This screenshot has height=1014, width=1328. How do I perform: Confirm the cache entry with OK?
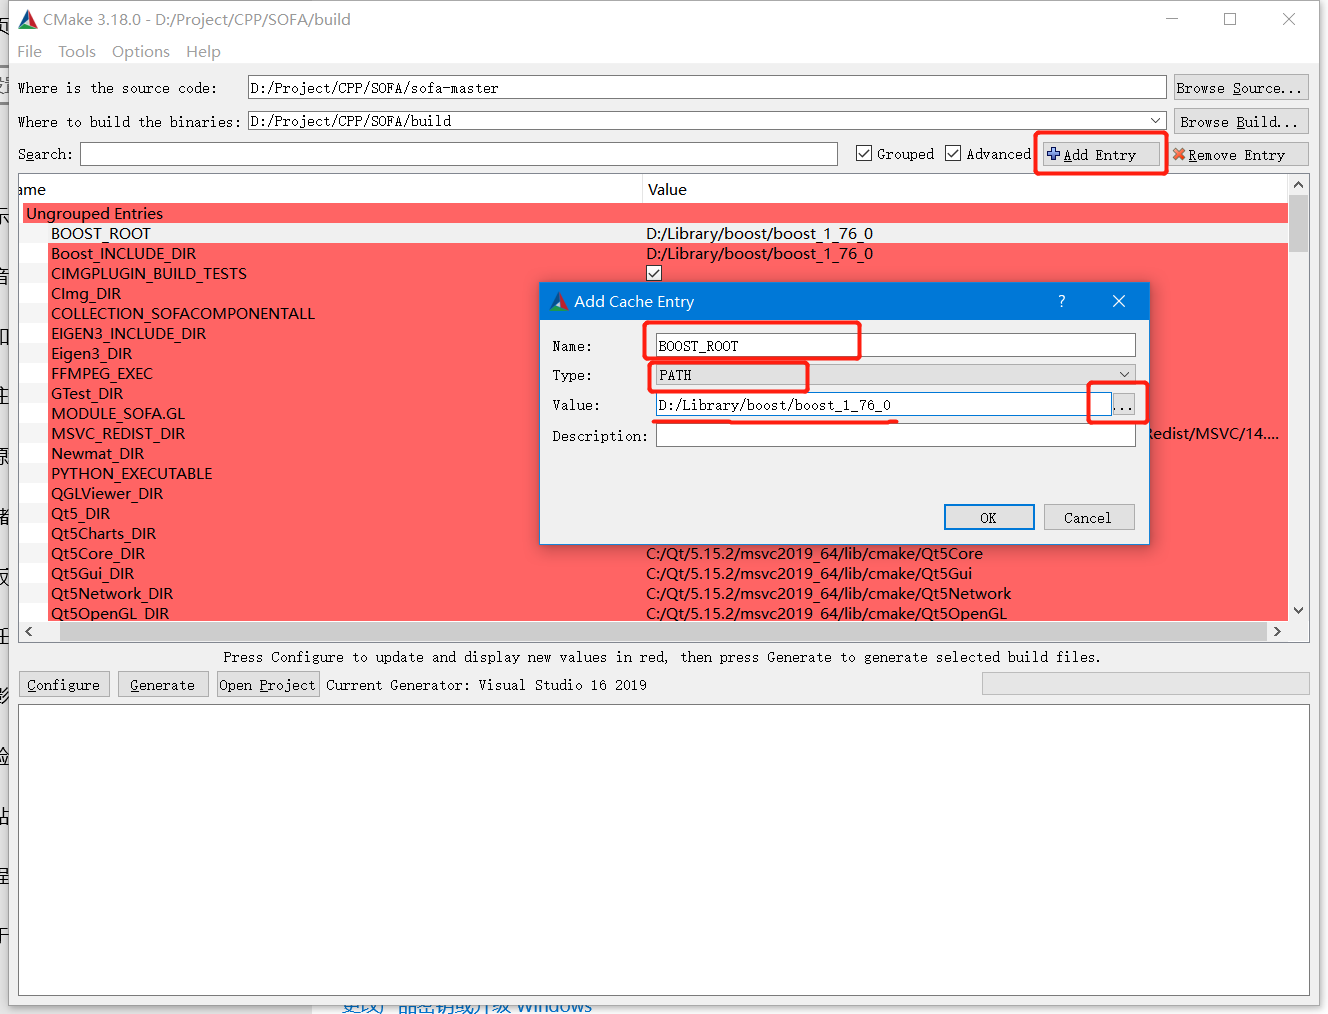click(989, 517)
